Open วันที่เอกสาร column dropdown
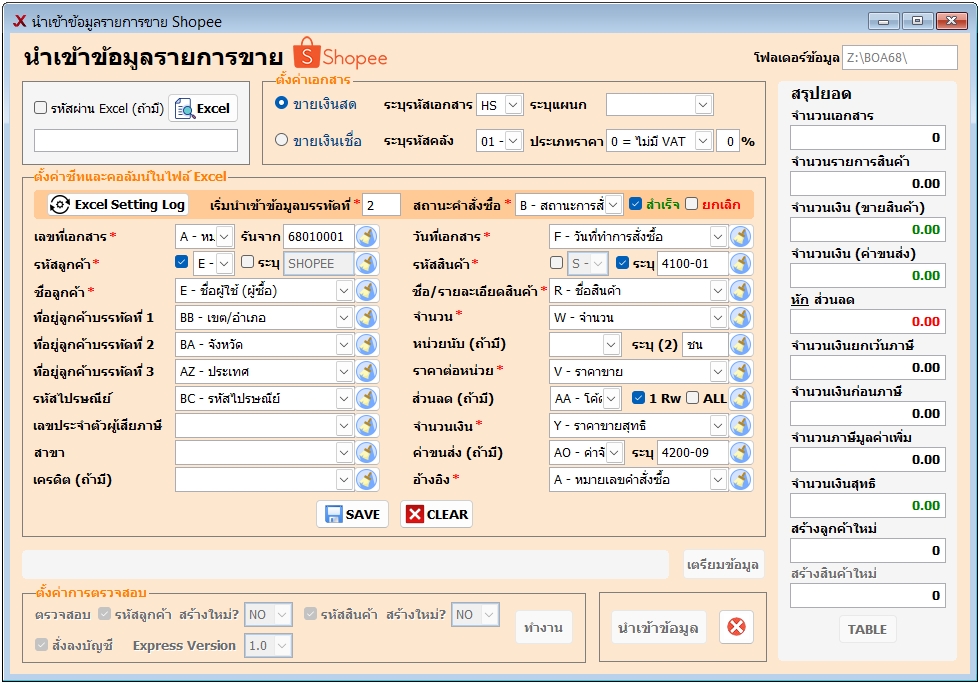This screenshot has height=685, width=979. (717, 237)
